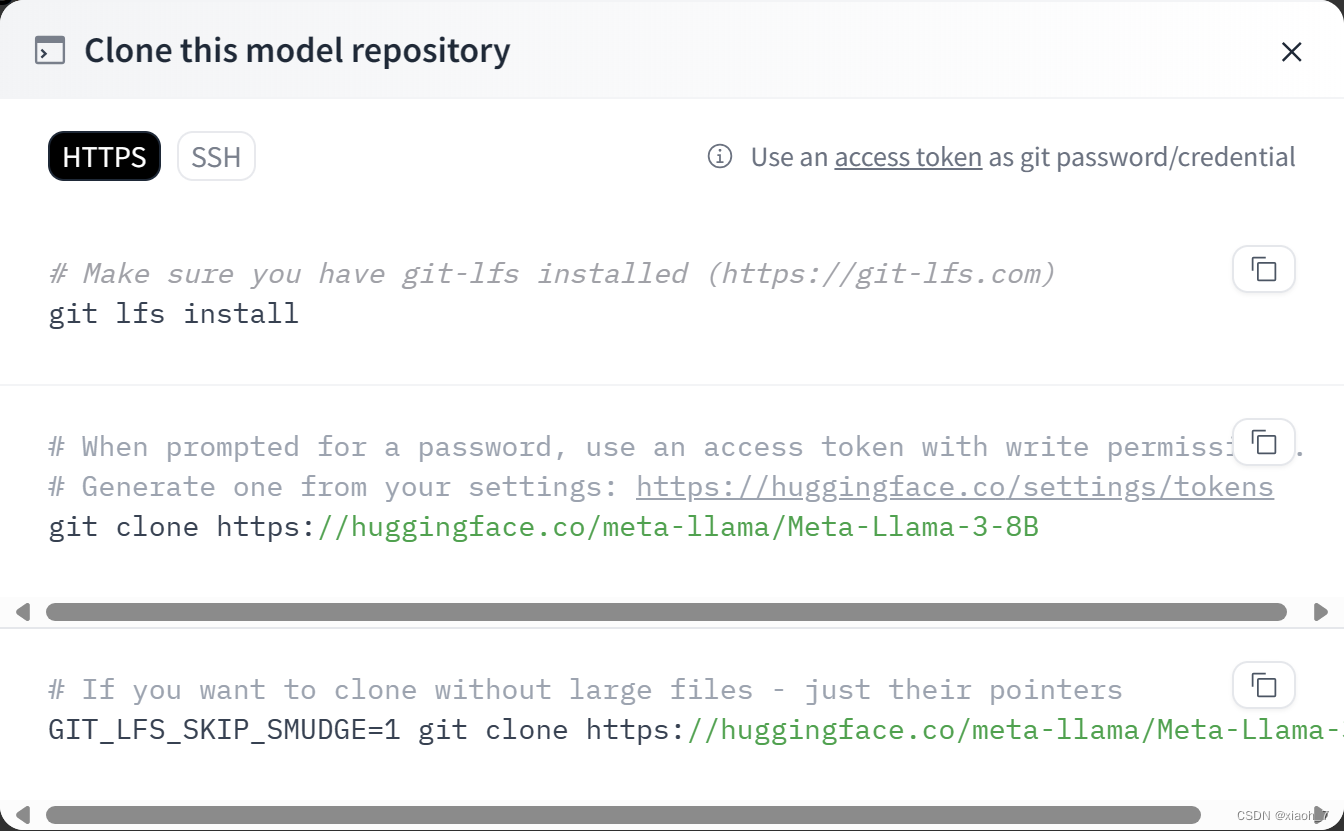Open the access token link

click(x=908, y=157)
